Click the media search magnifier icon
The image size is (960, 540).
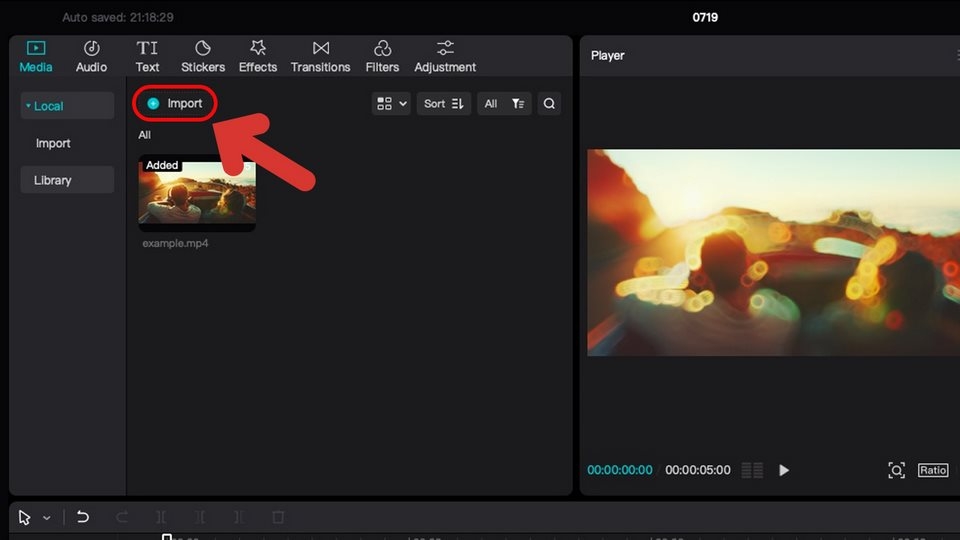coord(549,103)
